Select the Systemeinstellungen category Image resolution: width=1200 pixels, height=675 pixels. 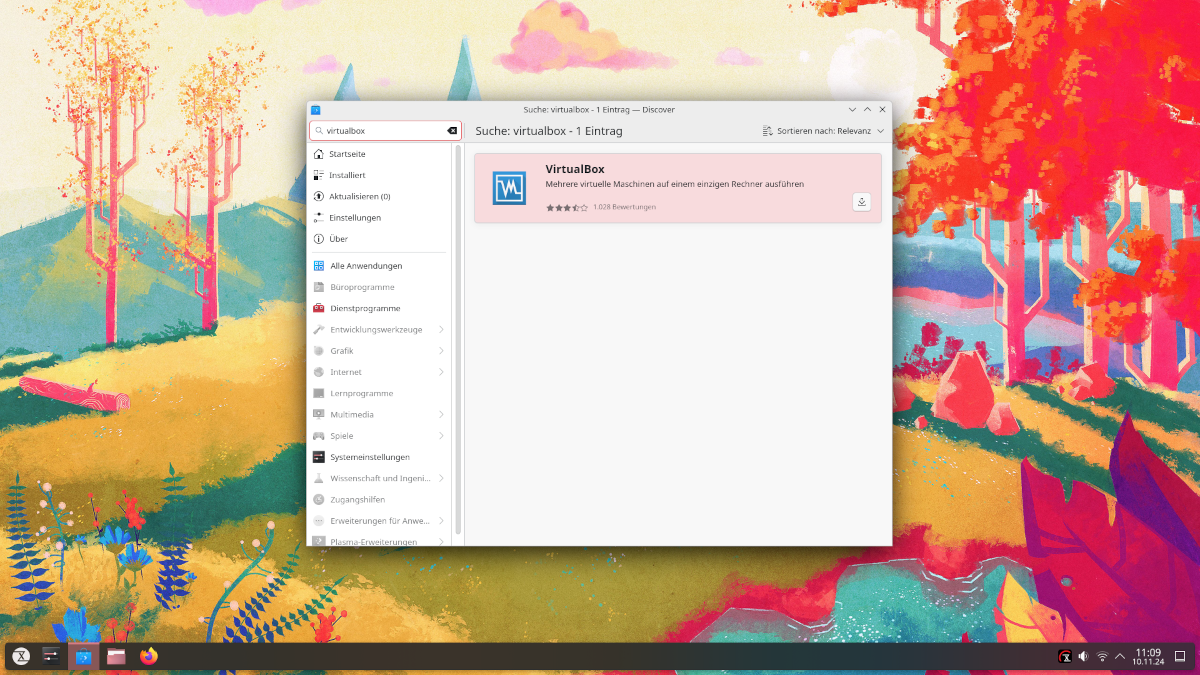tap(380, 457)
